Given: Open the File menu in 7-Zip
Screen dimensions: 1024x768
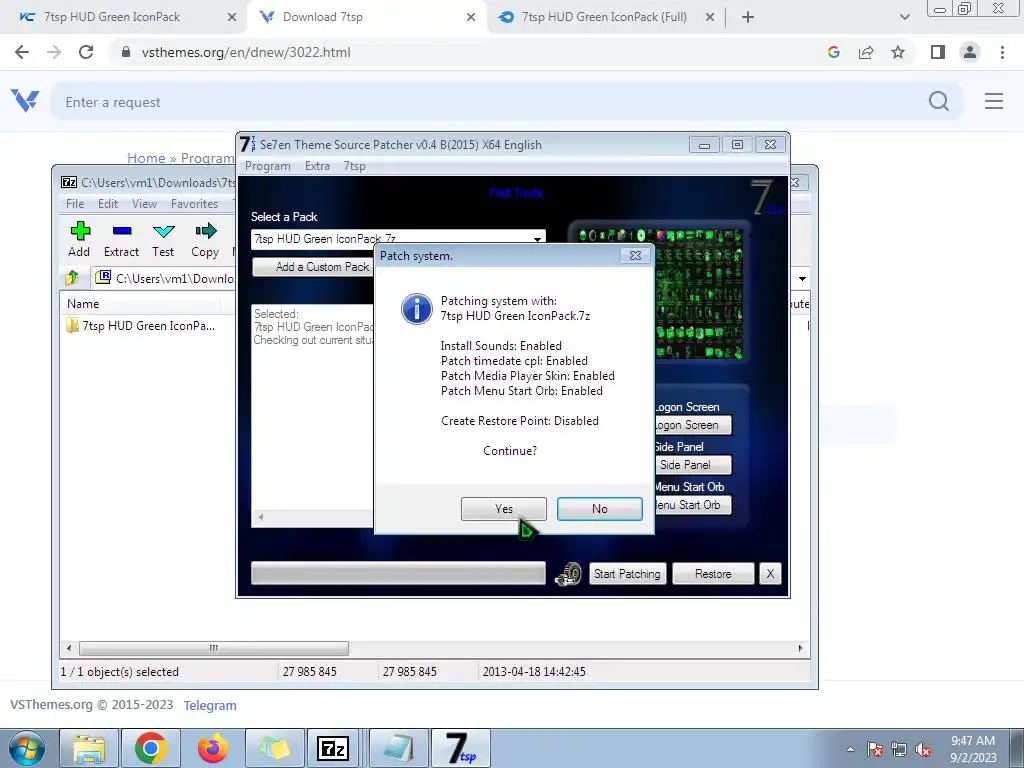Looking at the screenshot, I should (x=75, y=204).
